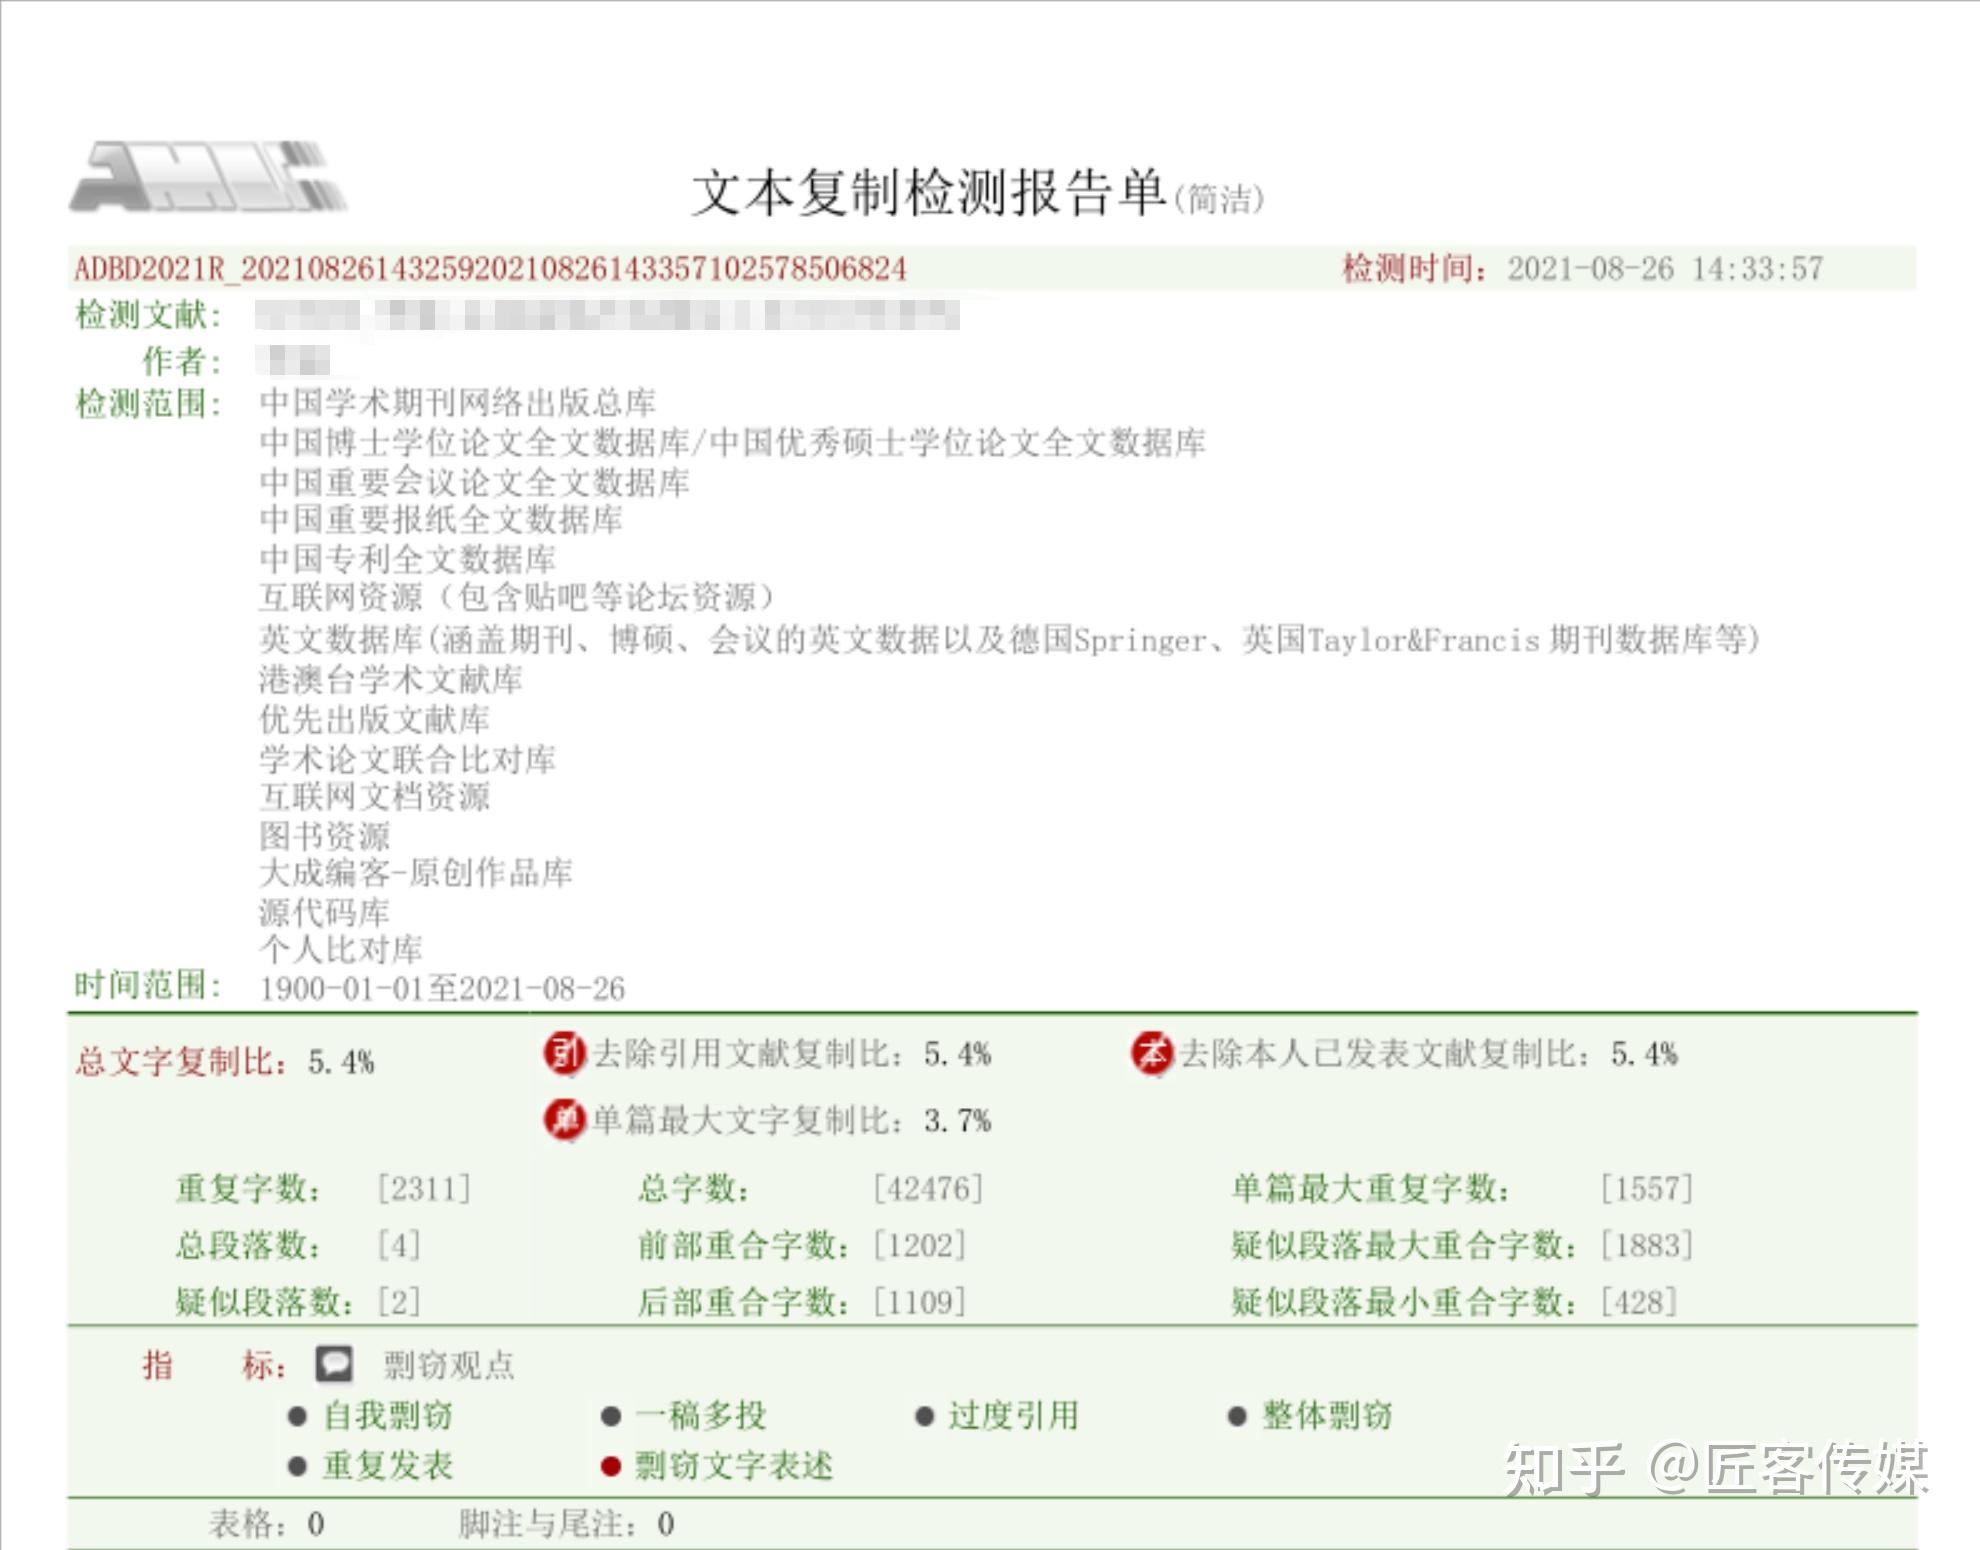Select the 过度引用 indicator bullet
The height and width of the screenshot is (1550, 1980).
[924, 1416]
